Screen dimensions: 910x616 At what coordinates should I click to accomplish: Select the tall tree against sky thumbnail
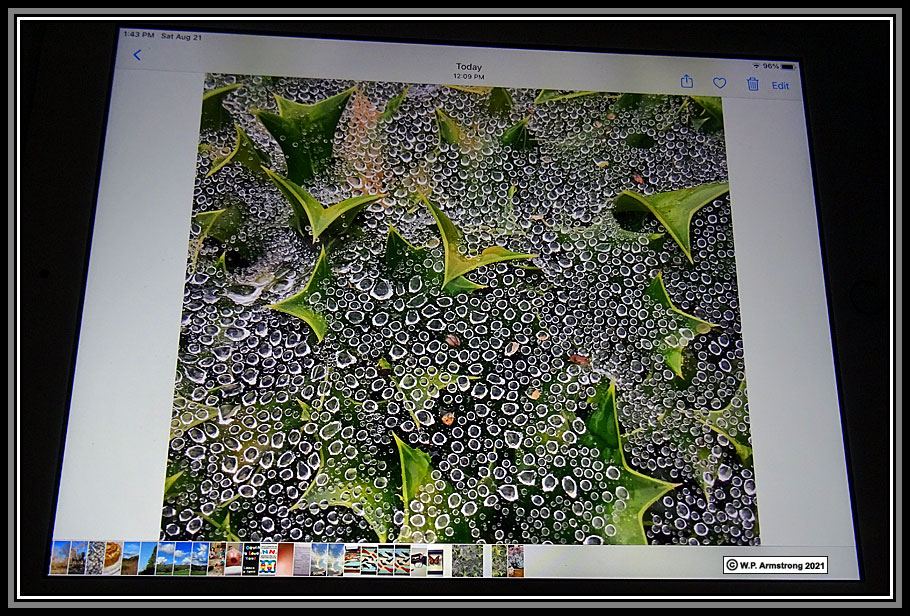pyautogui.click(x=147, y=558)
